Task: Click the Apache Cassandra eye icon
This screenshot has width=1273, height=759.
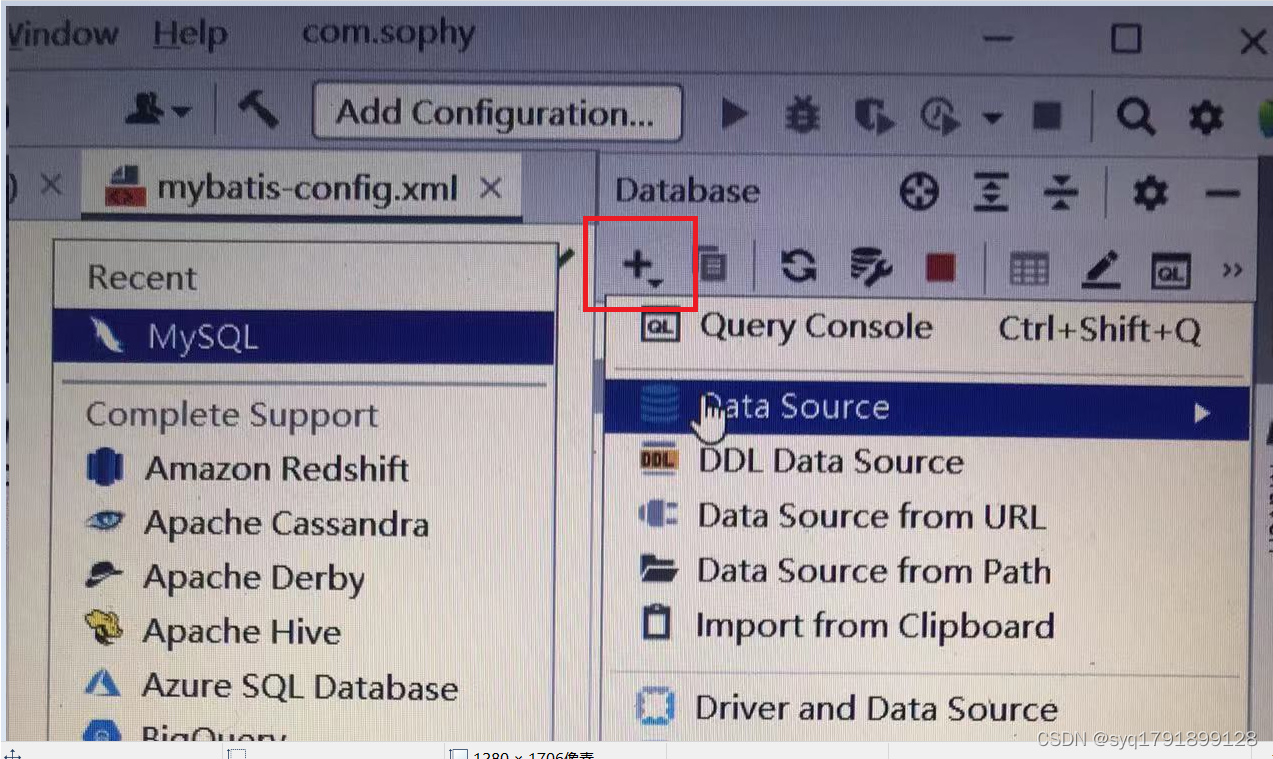Action: pyautogui.click(x=104, y=520)
